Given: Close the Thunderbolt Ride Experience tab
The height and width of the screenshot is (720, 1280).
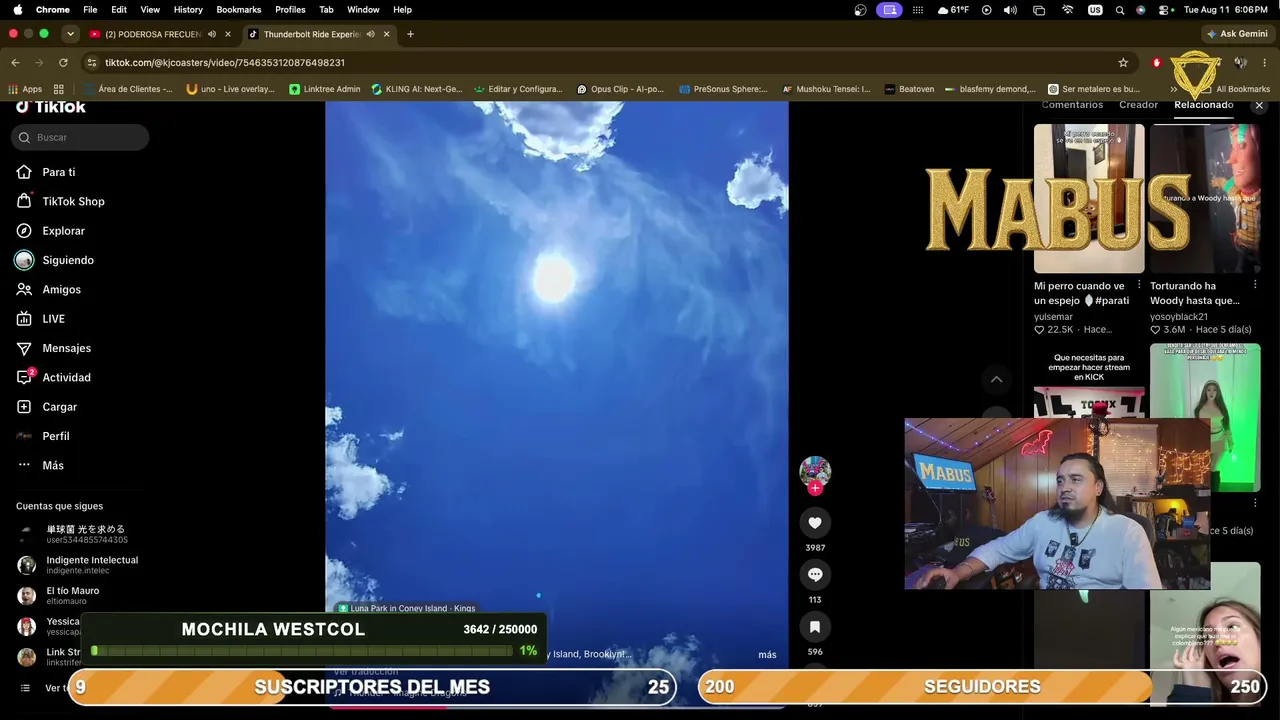Looking at the screenshot, I should 386,34.
